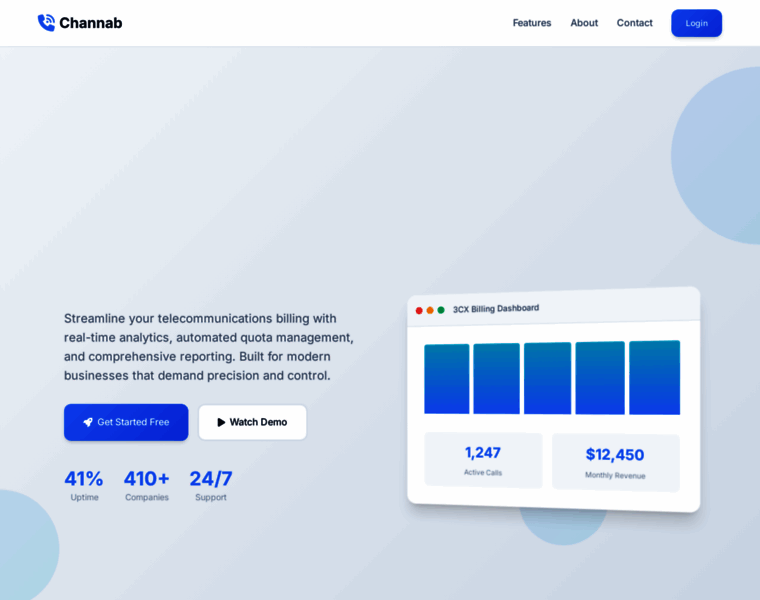
Task: Click the Get Started Free button
Action: coord(126,422)
